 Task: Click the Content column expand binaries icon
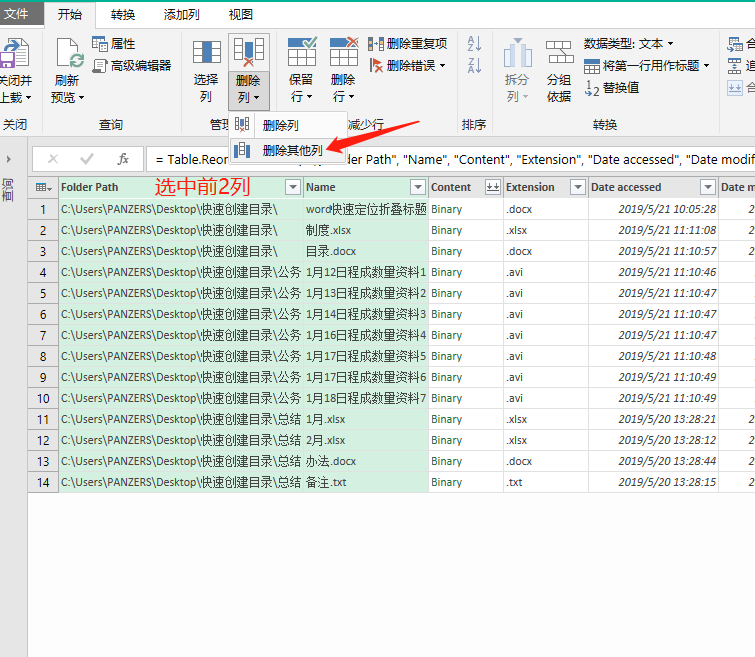492,187
